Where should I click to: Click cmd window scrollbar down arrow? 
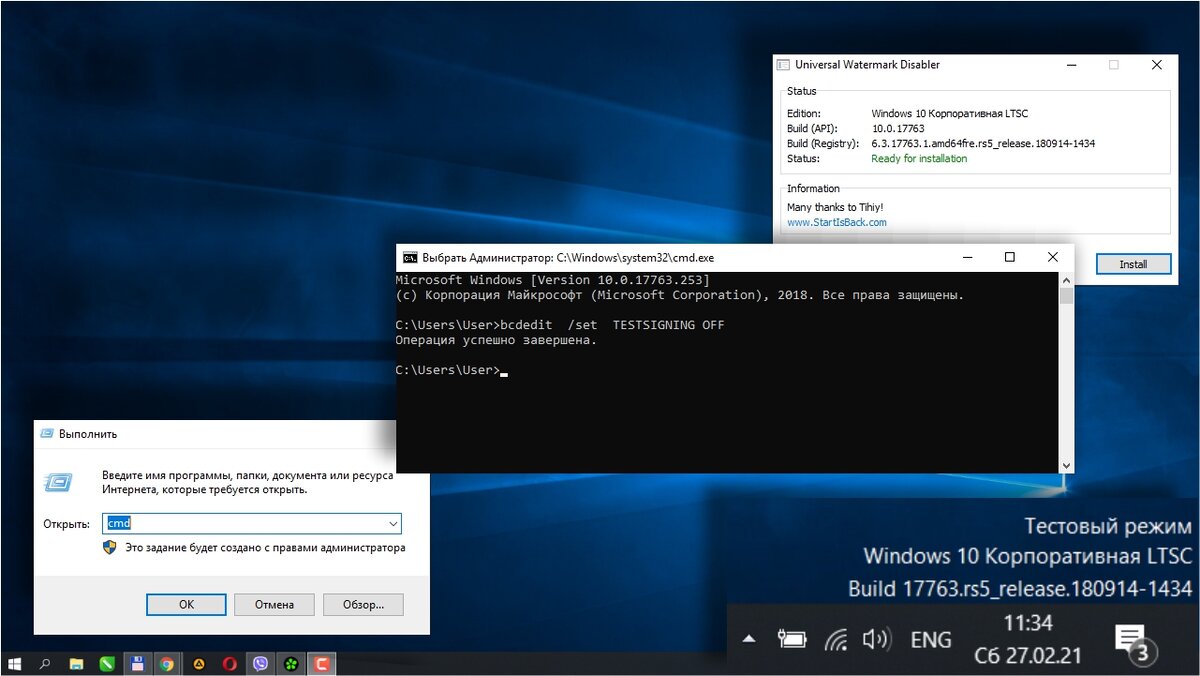click(x=1066, y=465)
